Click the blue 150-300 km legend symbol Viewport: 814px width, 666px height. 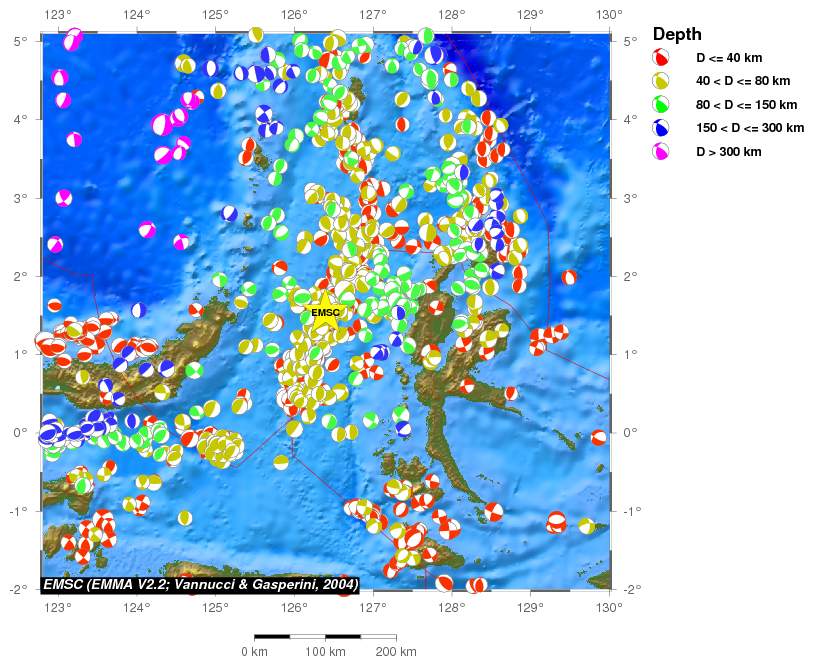(x=660, y=128)
